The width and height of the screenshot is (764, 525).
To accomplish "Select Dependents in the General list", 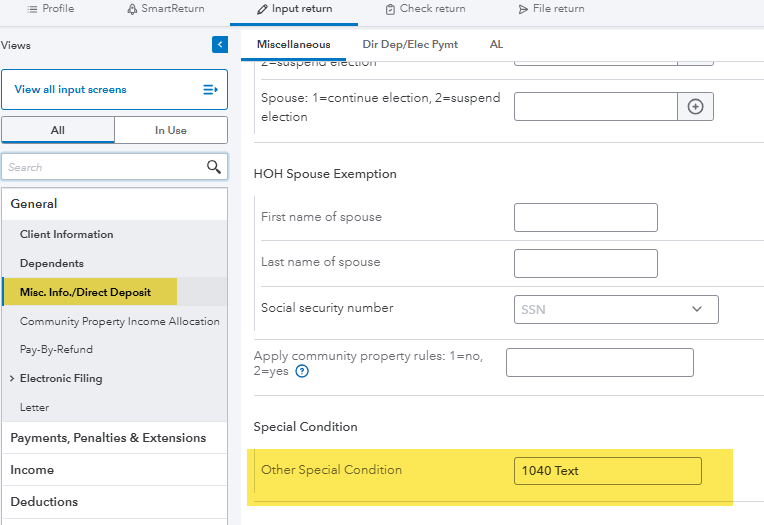I will click(52, 263).
